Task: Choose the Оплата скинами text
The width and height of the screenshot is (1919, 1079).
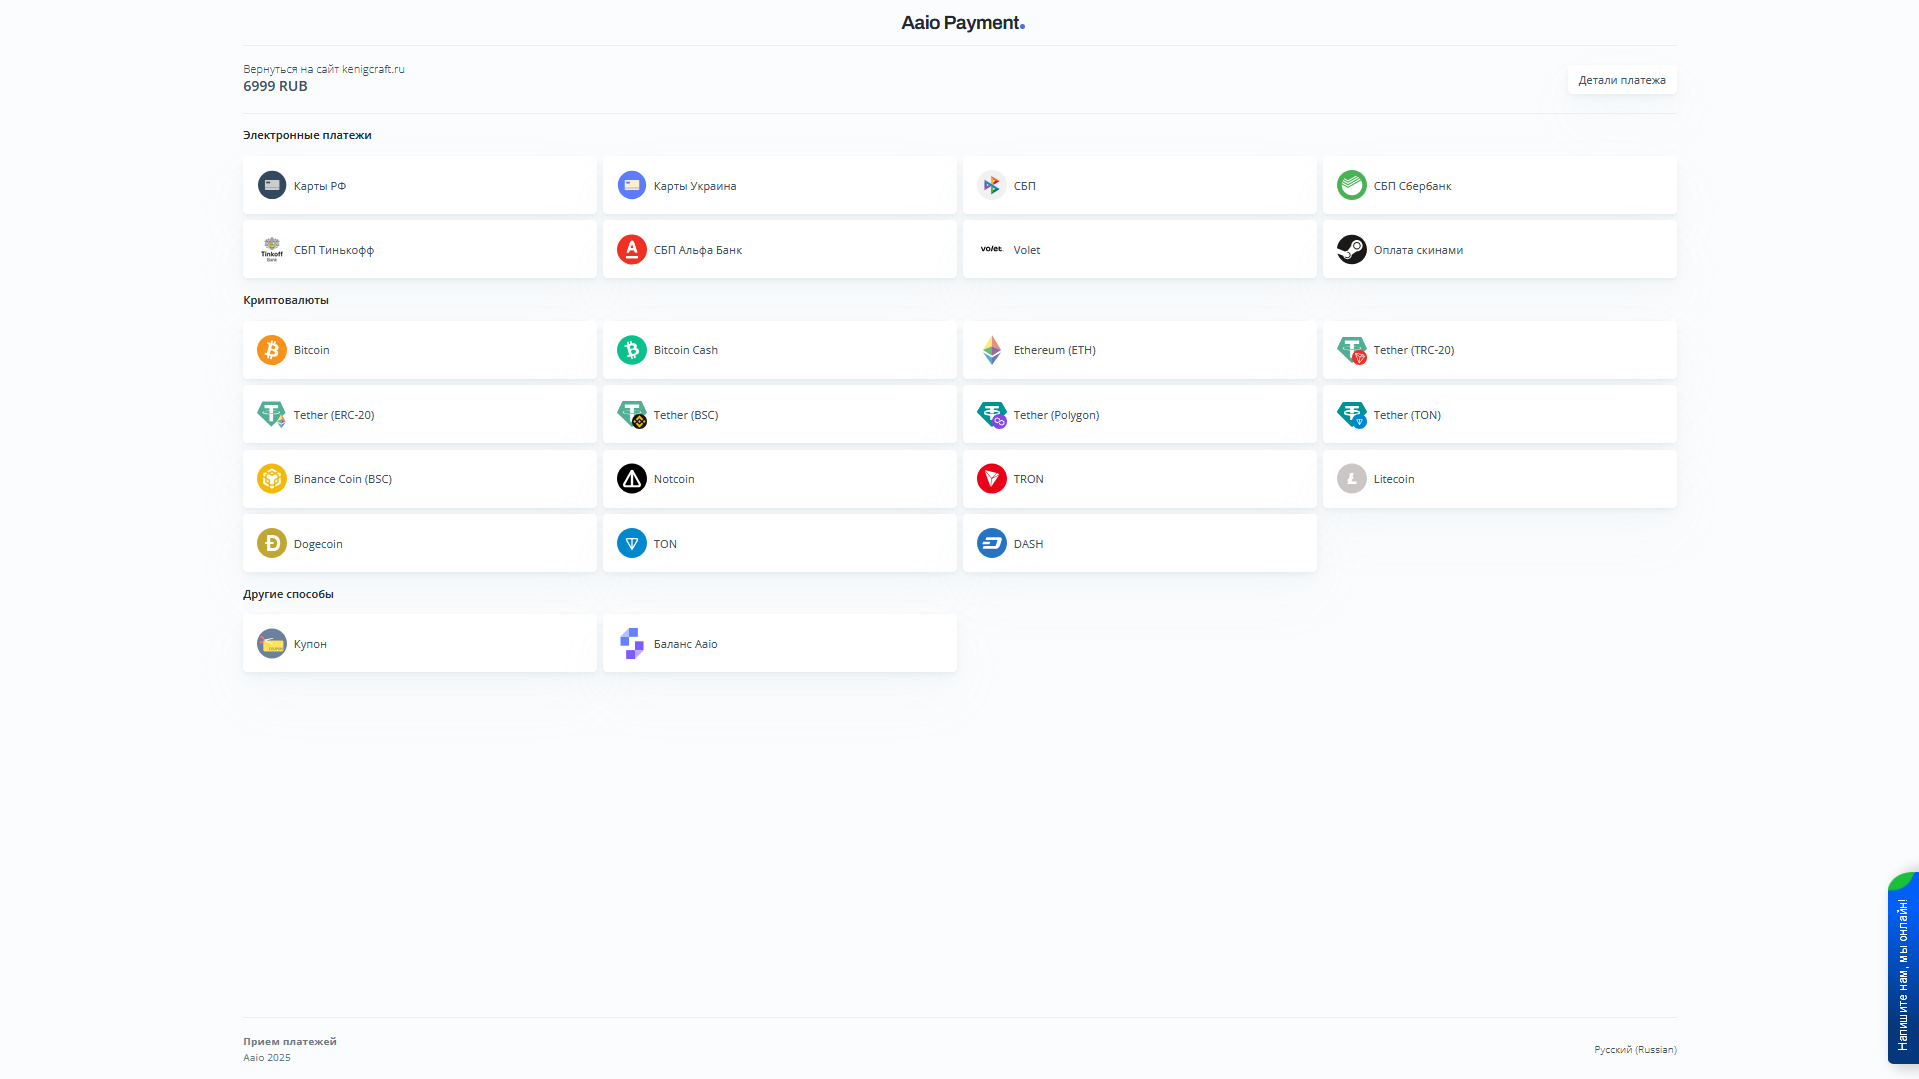Action: click(x=1418, y=250)
